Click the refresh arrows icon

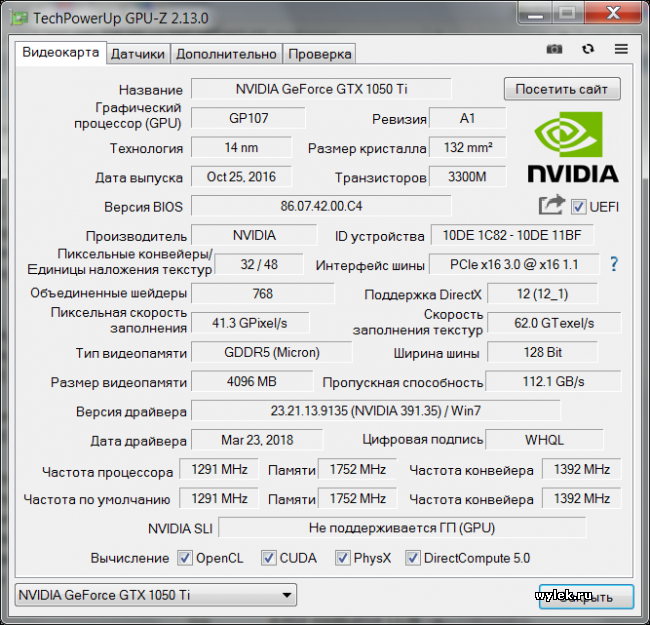pos(588,49)
